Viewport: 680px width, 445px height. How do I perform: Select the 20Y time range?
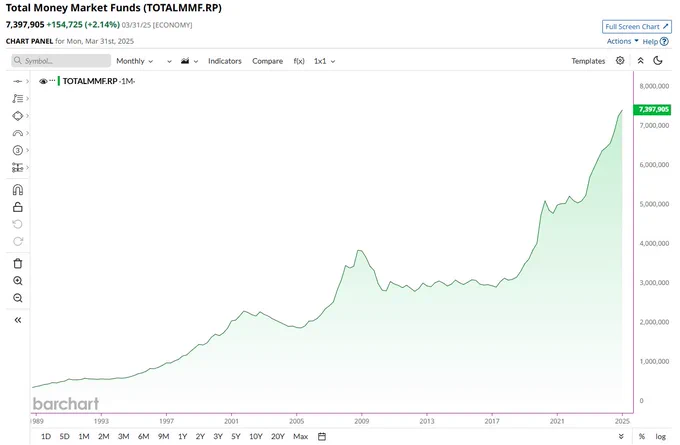point(278,436)
